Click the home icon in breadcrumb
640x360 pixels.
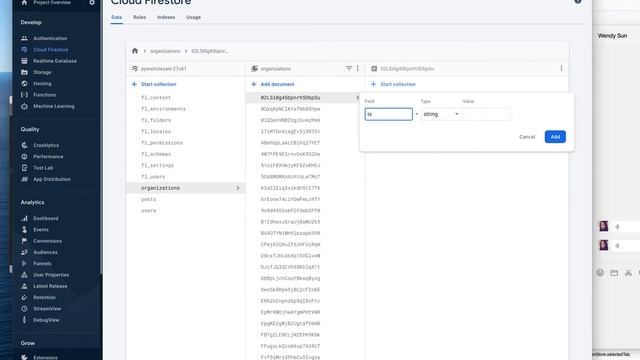click(135, 51)
